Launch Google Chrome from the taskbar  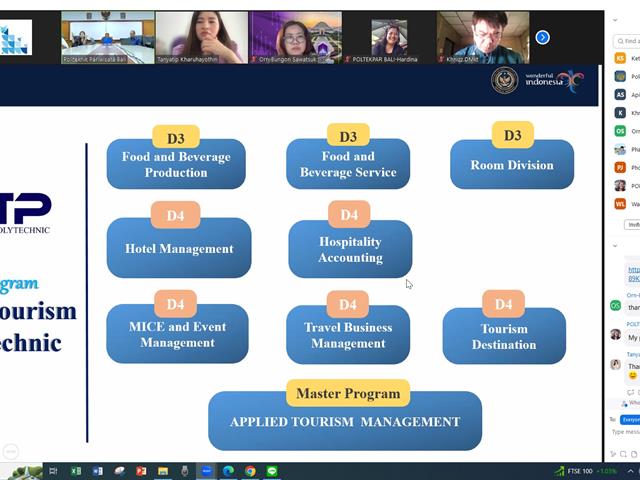(250, 471)
